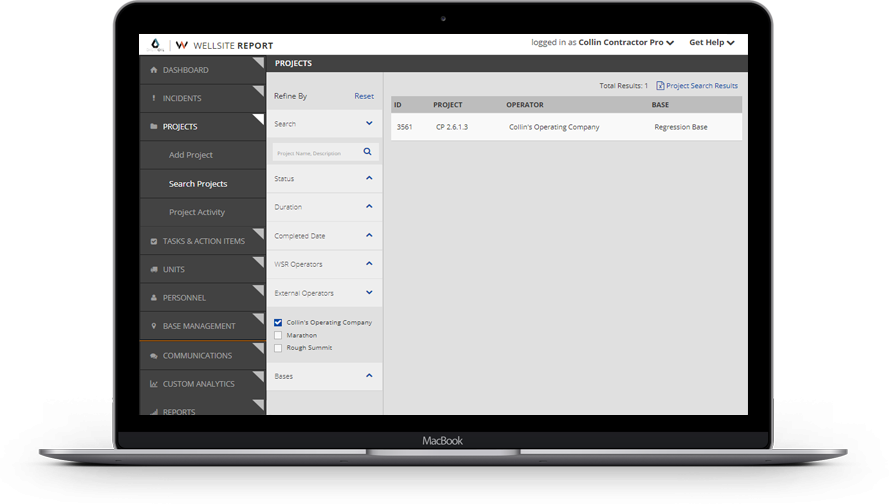Open Base Management in the sidebar

click(x=202, y=326)
